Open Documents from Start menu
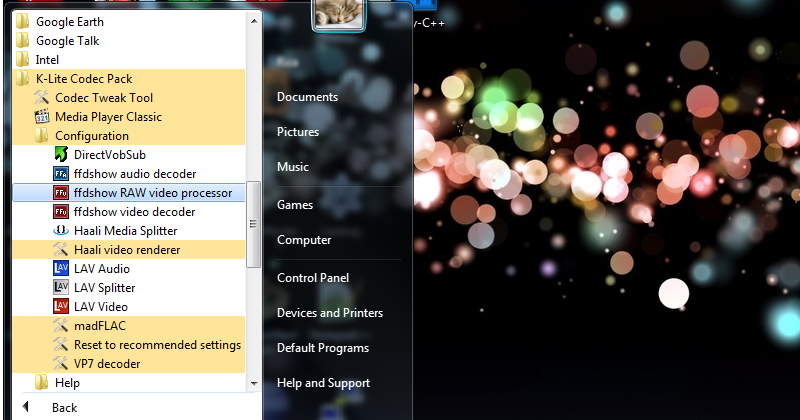 [307, 97]
